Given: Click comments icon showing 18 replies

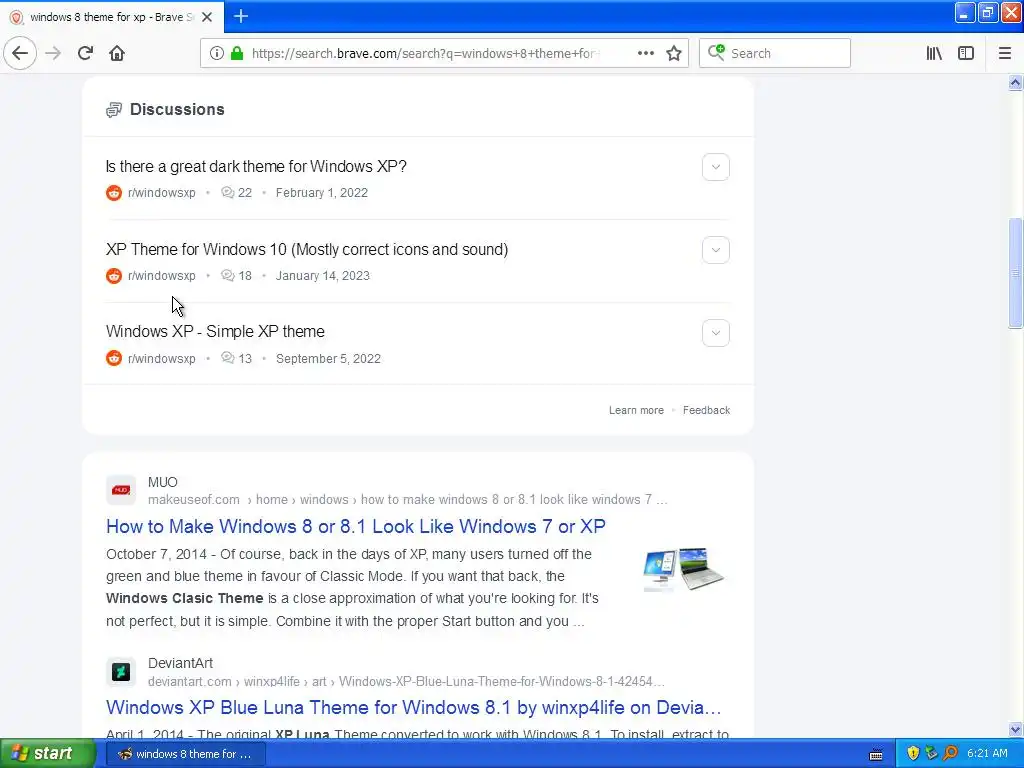Looking at the screenshot, I should (227, 276).
